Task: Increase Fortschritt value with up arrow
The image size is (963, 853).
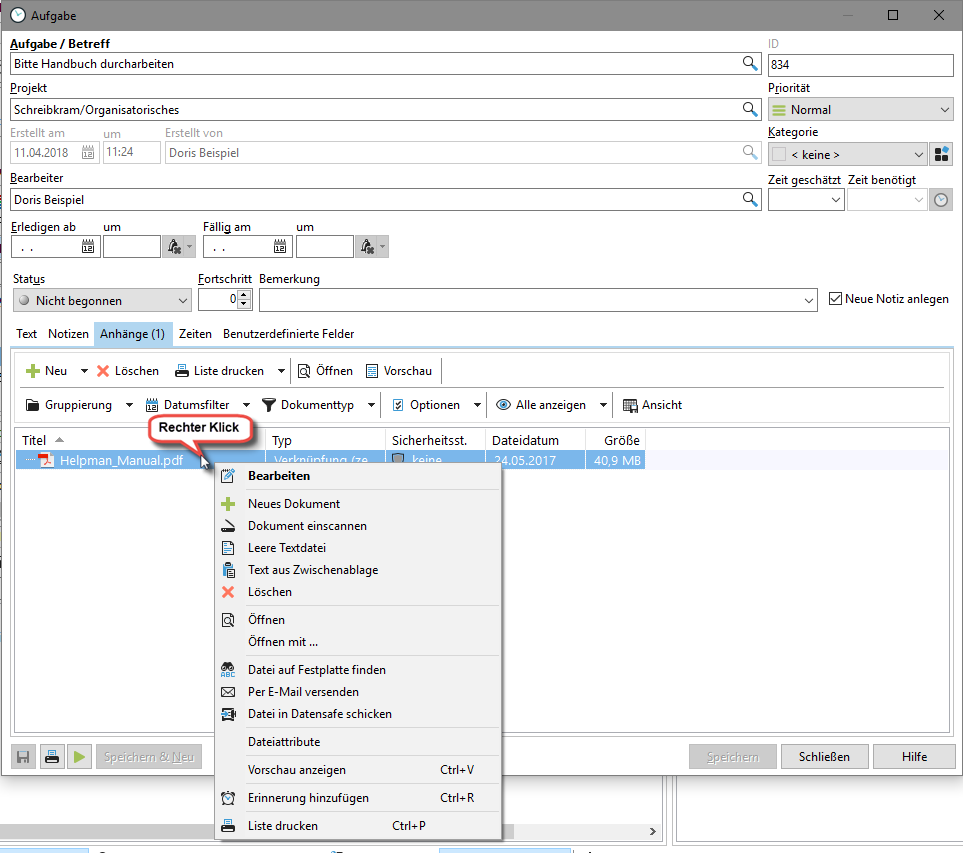Action: point(244,295)
